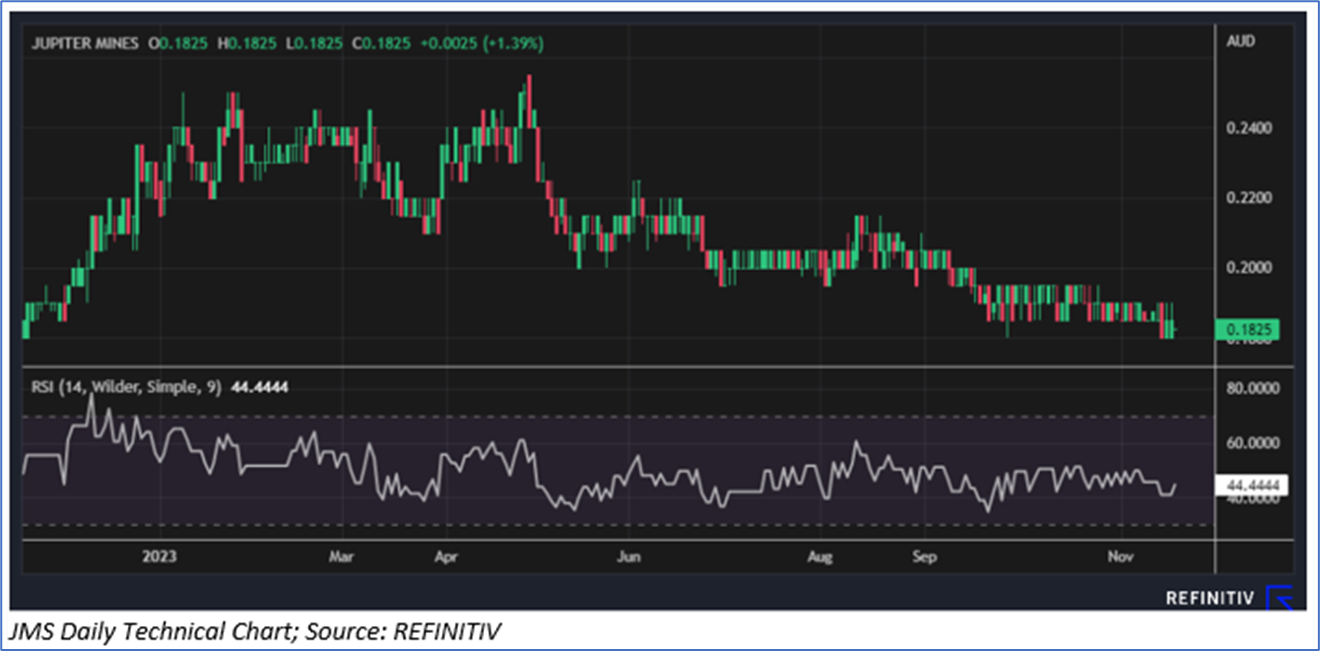Click the Jun time axis label
Viewport: 1320px width, 651px height.
click(x=628, y=557)
